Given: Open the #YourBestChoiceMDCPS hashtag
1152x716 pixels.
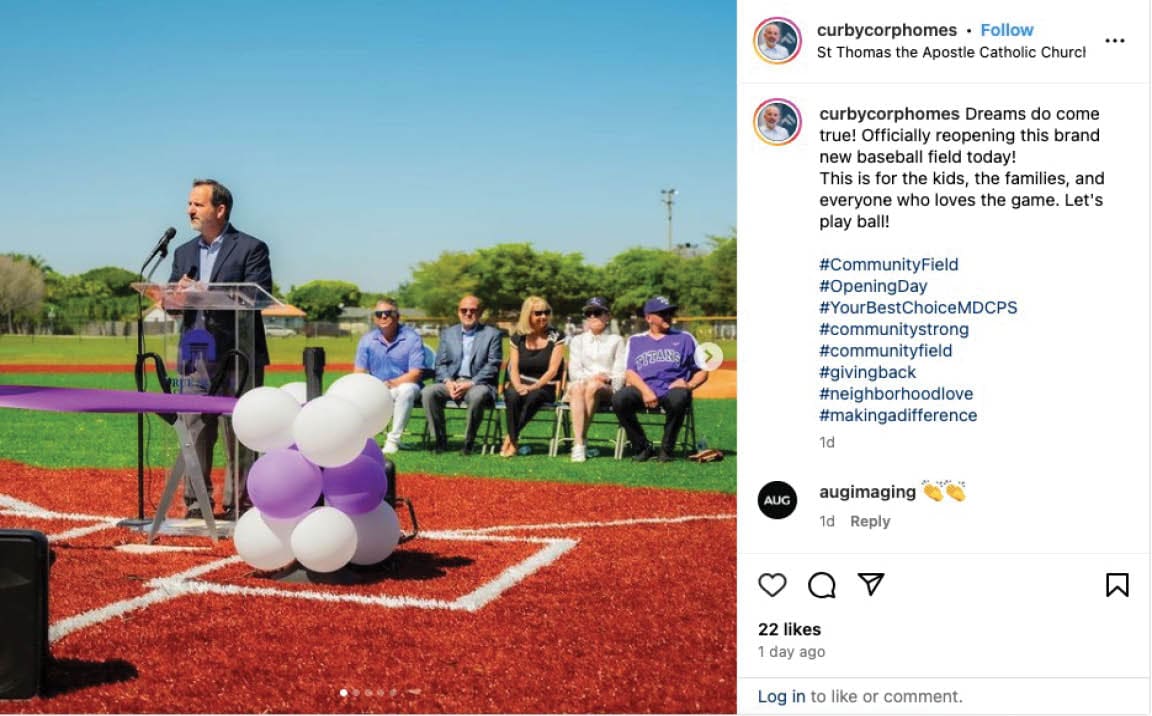Looking at the screenshot, I should pyautogui.click(x=918, y=308).
